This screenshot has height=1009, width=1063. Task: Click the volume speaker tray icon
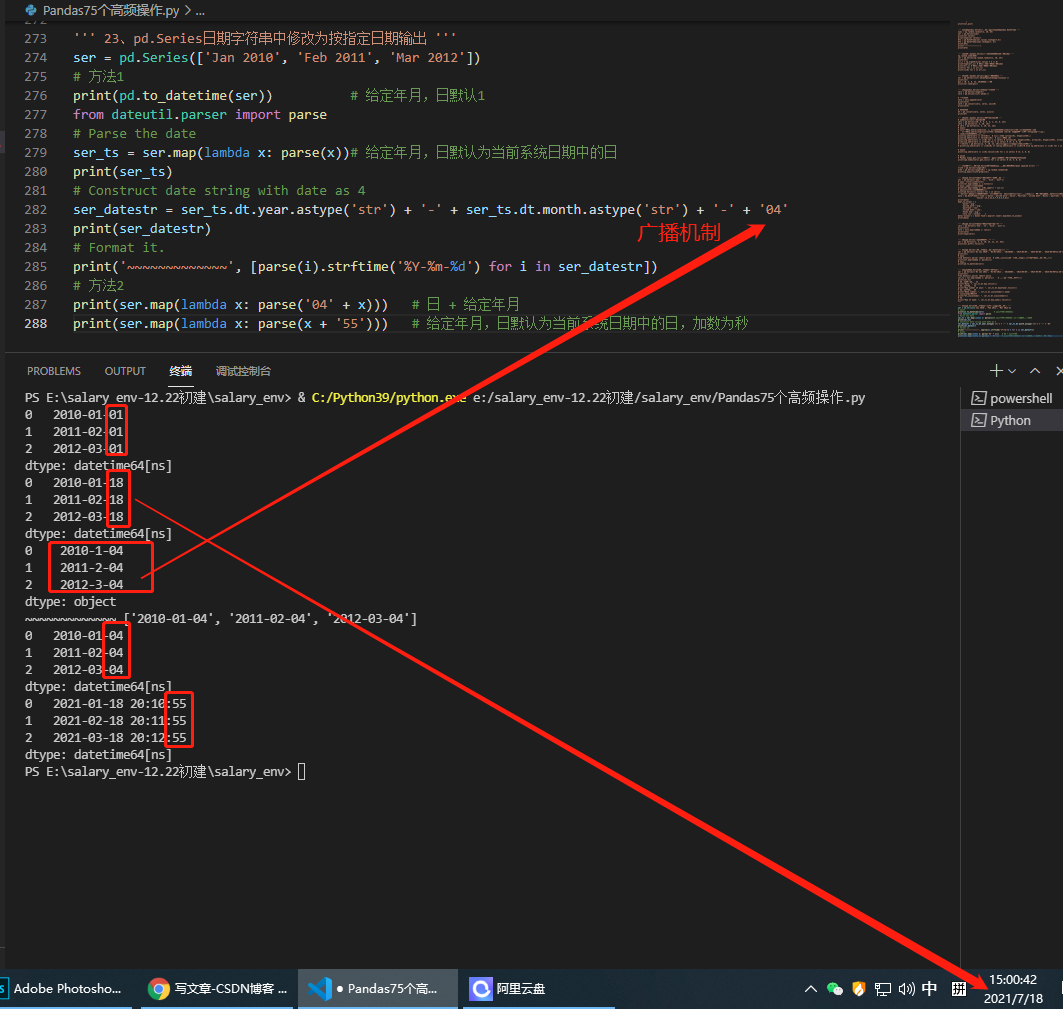coord(906,989)
